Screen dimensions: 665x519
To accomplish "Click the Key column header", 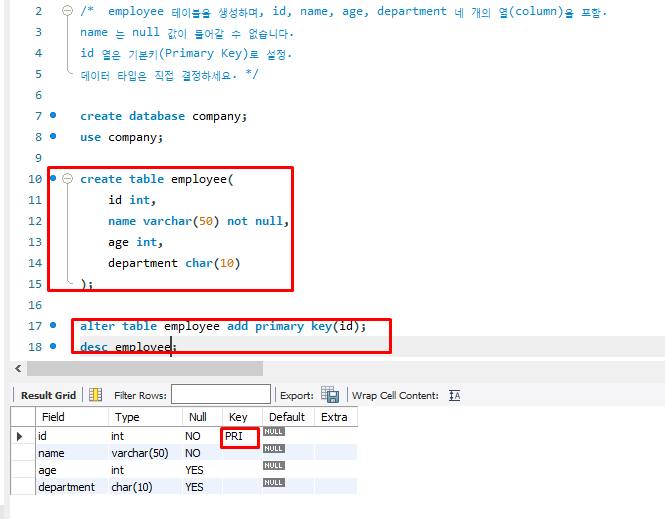I will pos(242,417).
